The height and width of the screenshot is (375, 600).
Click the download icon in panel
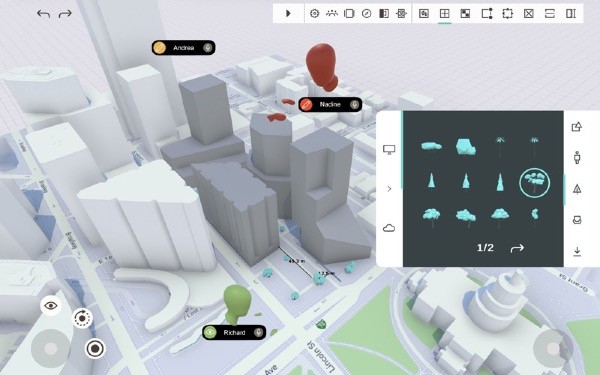(x=577, y=251)
